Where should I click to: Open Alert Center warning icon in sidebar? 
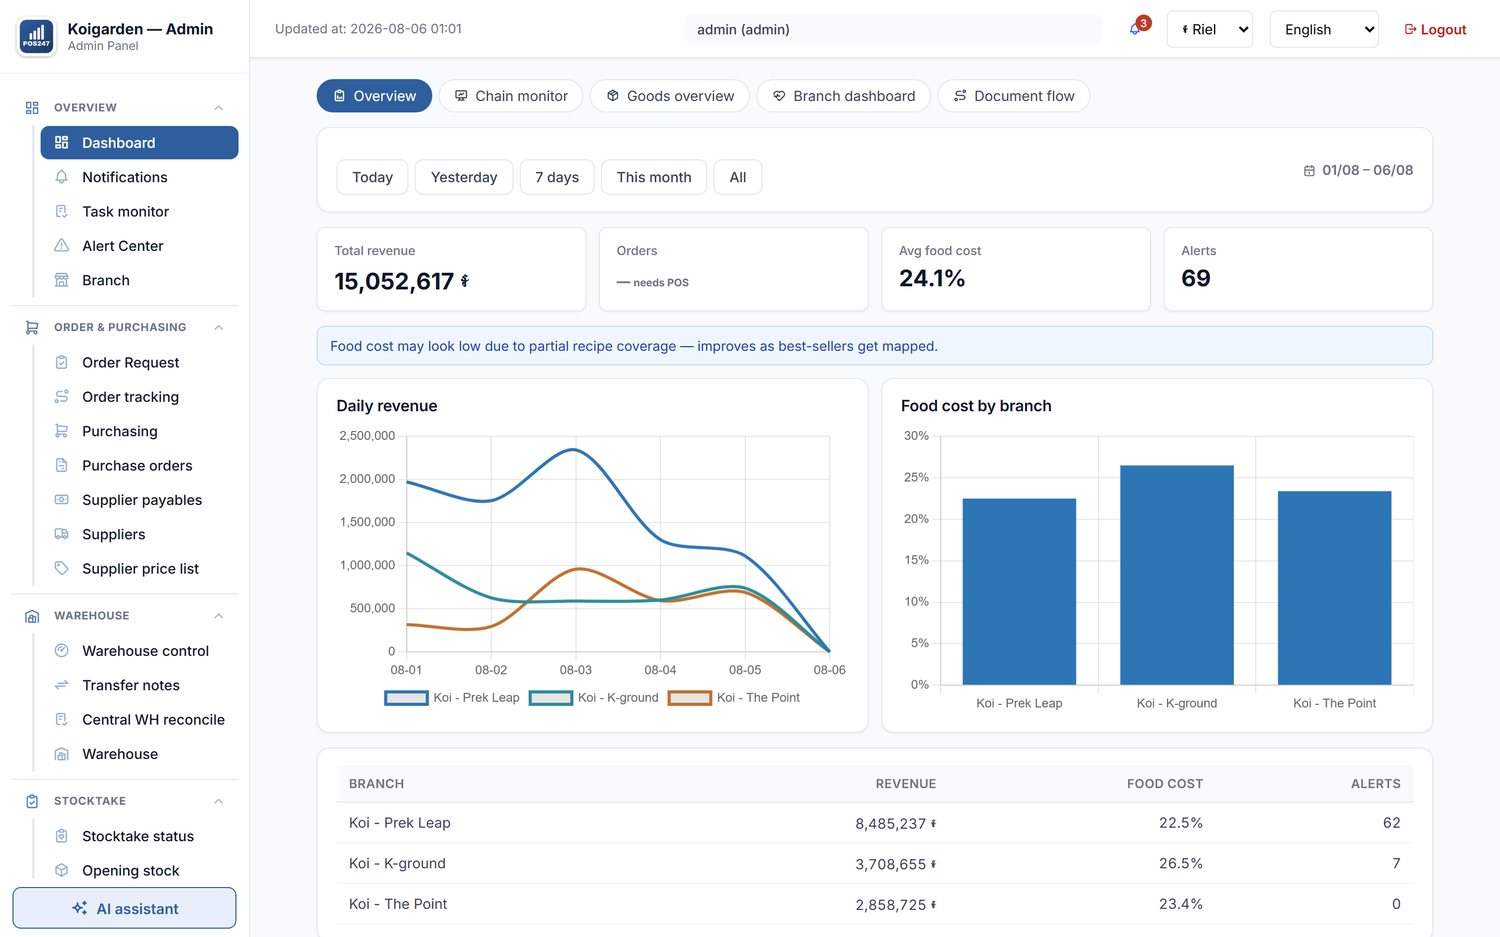click(x=61, y=246)
